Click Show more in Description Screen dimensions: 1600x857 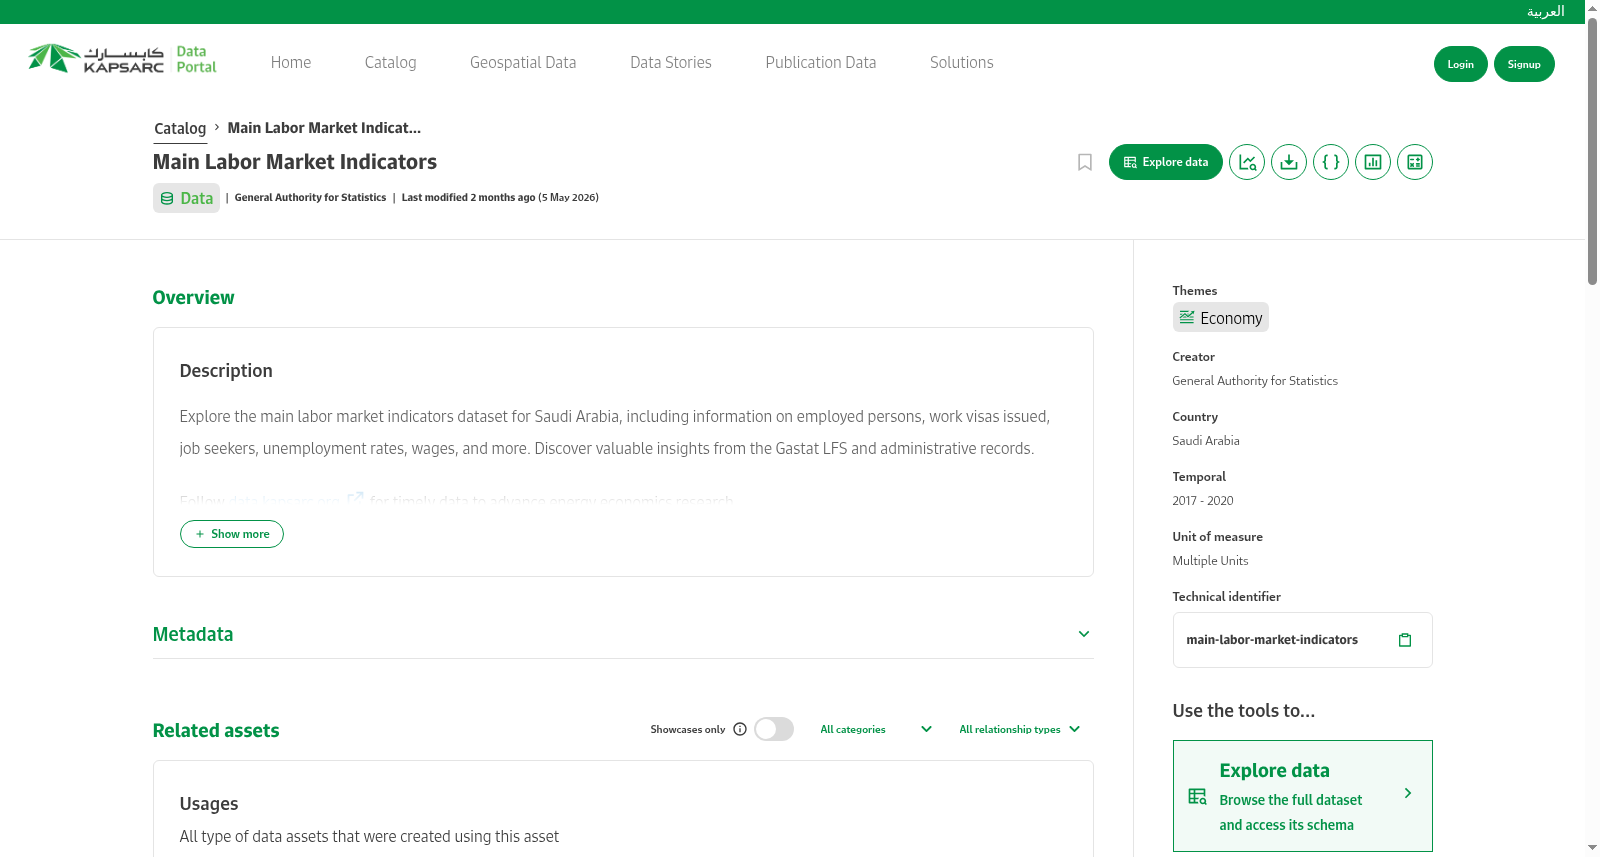(x=232, y=534)
